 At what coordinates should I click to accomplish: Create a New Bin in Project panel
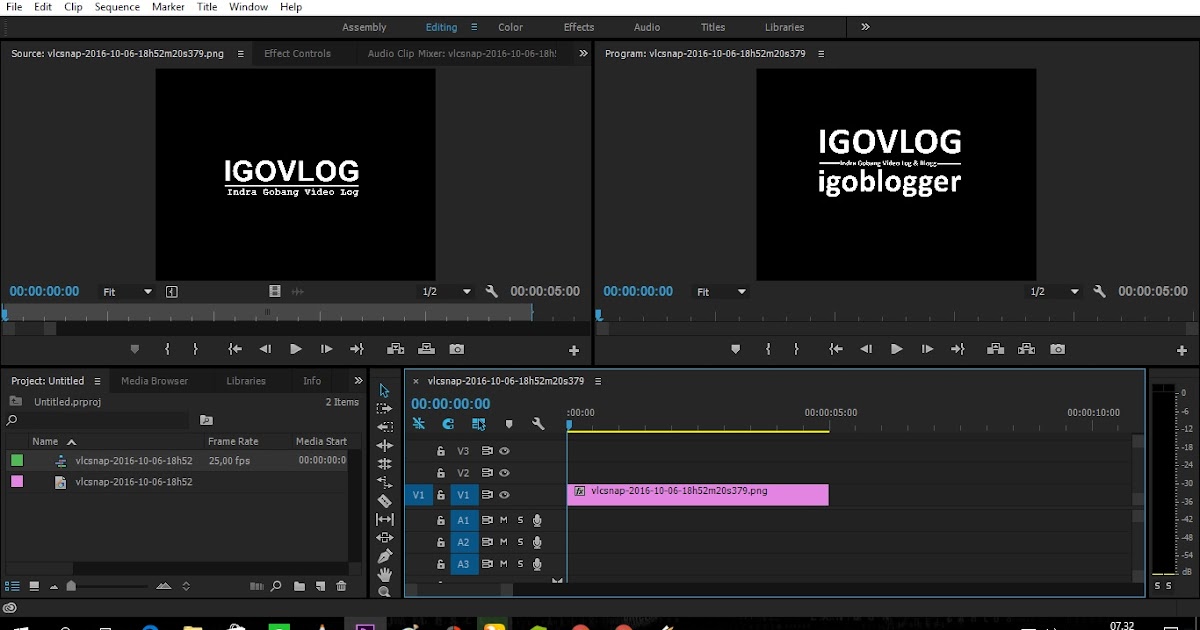click(299, 586)
